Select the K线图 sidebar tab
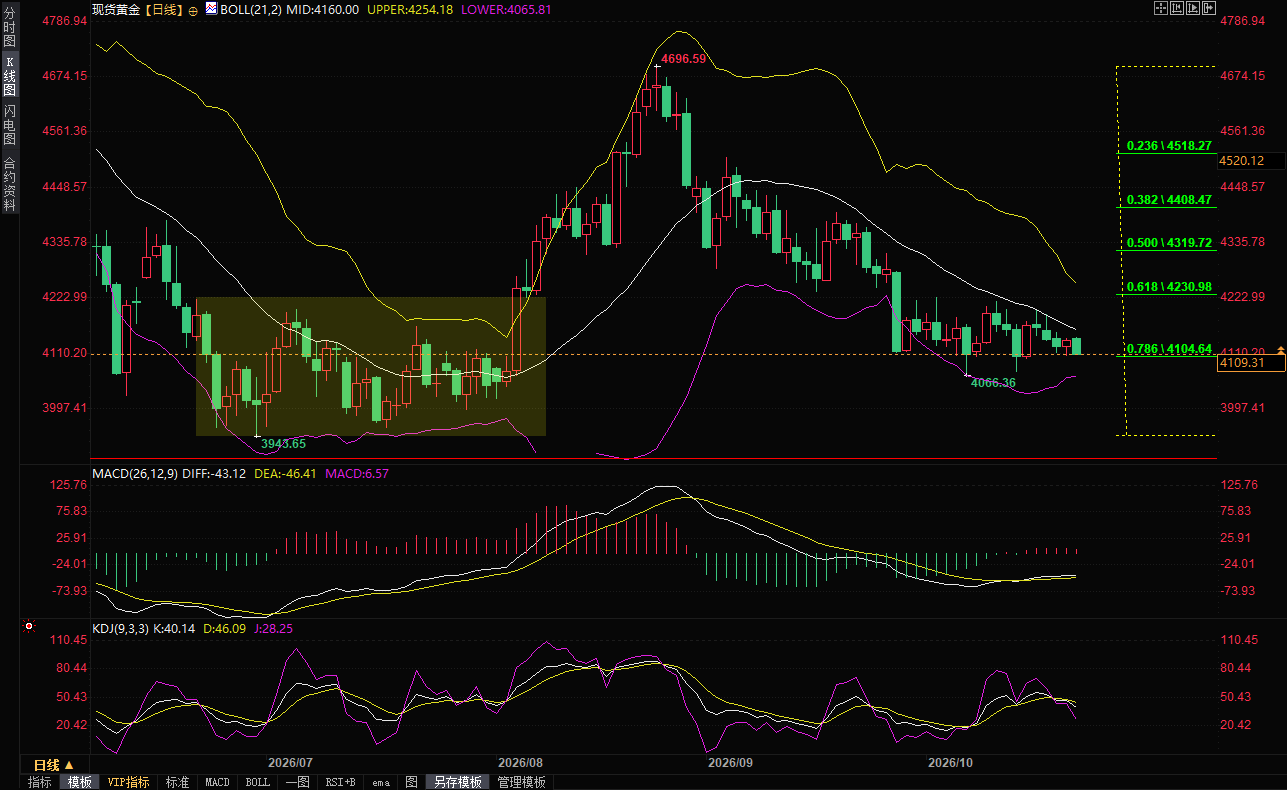 [x=9, y=76]
